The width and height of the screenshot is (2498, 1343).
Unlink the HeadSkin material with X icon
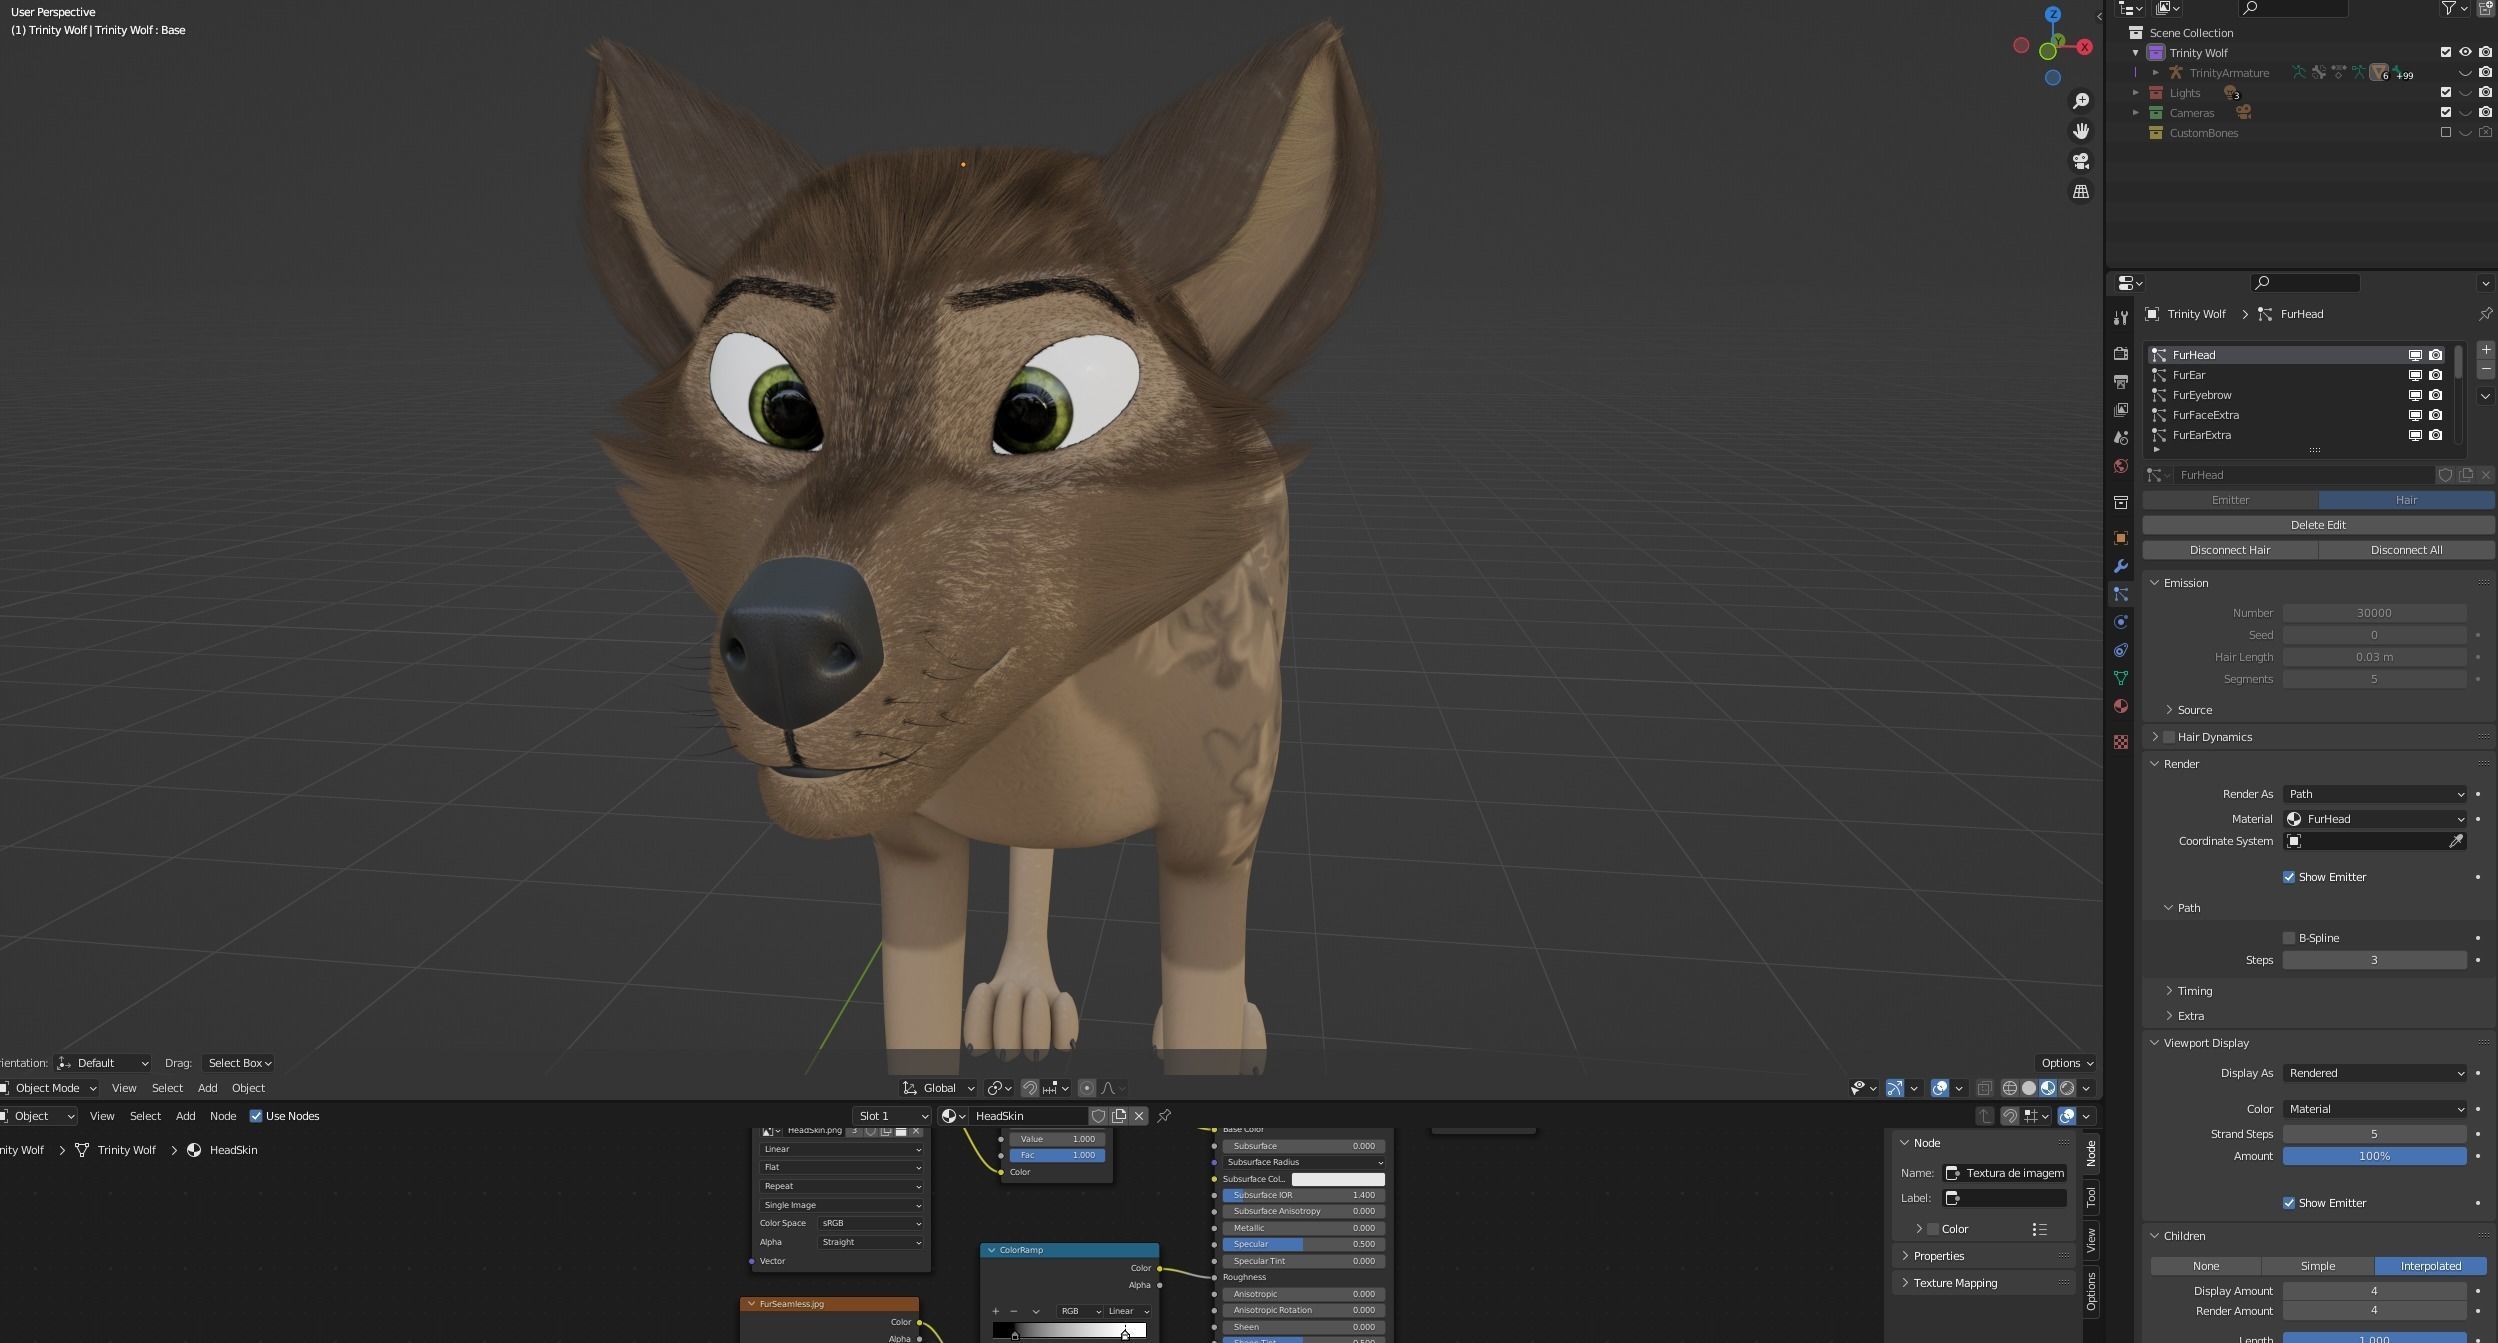pyautogui.click(x=1139, y=1116)
